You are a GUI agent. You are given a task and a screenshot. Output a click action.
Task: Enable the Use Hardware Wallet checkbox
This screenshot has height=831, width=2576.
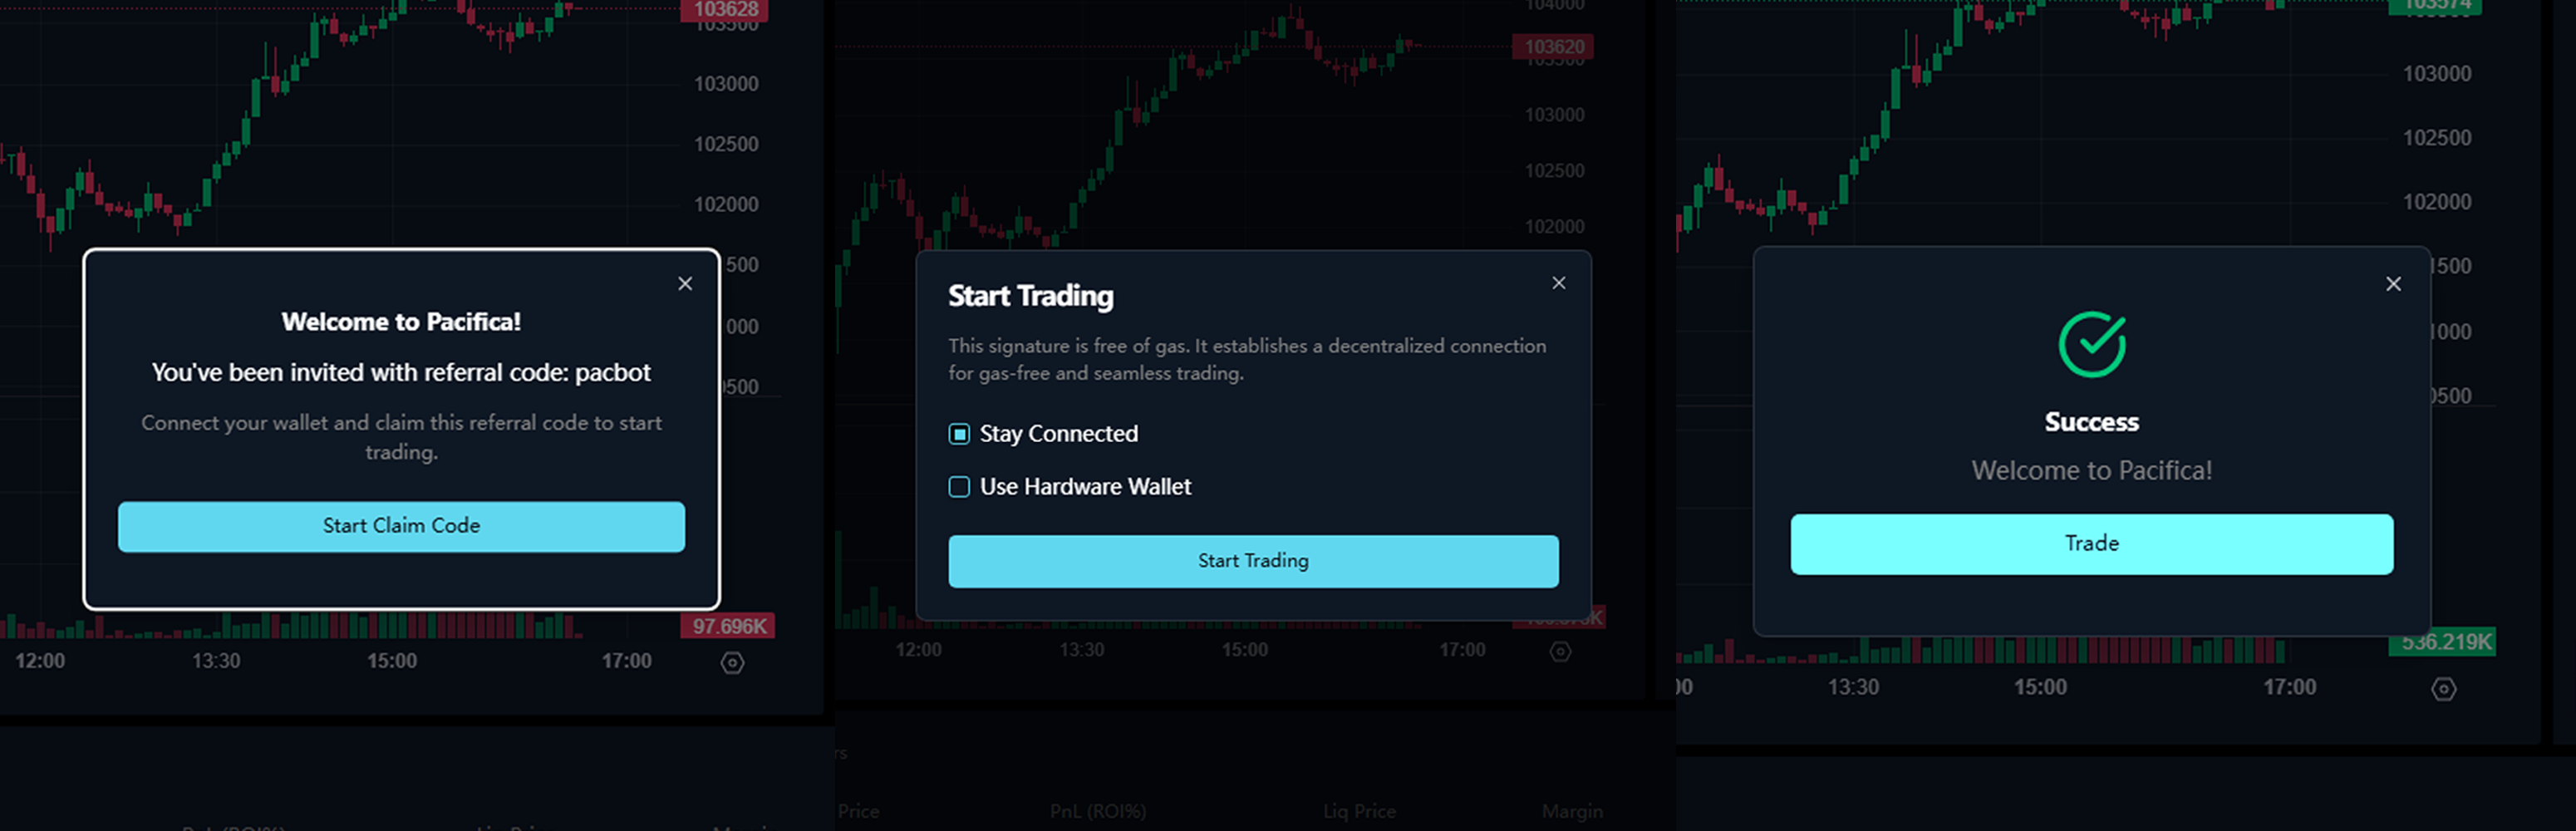pos(959,487)
